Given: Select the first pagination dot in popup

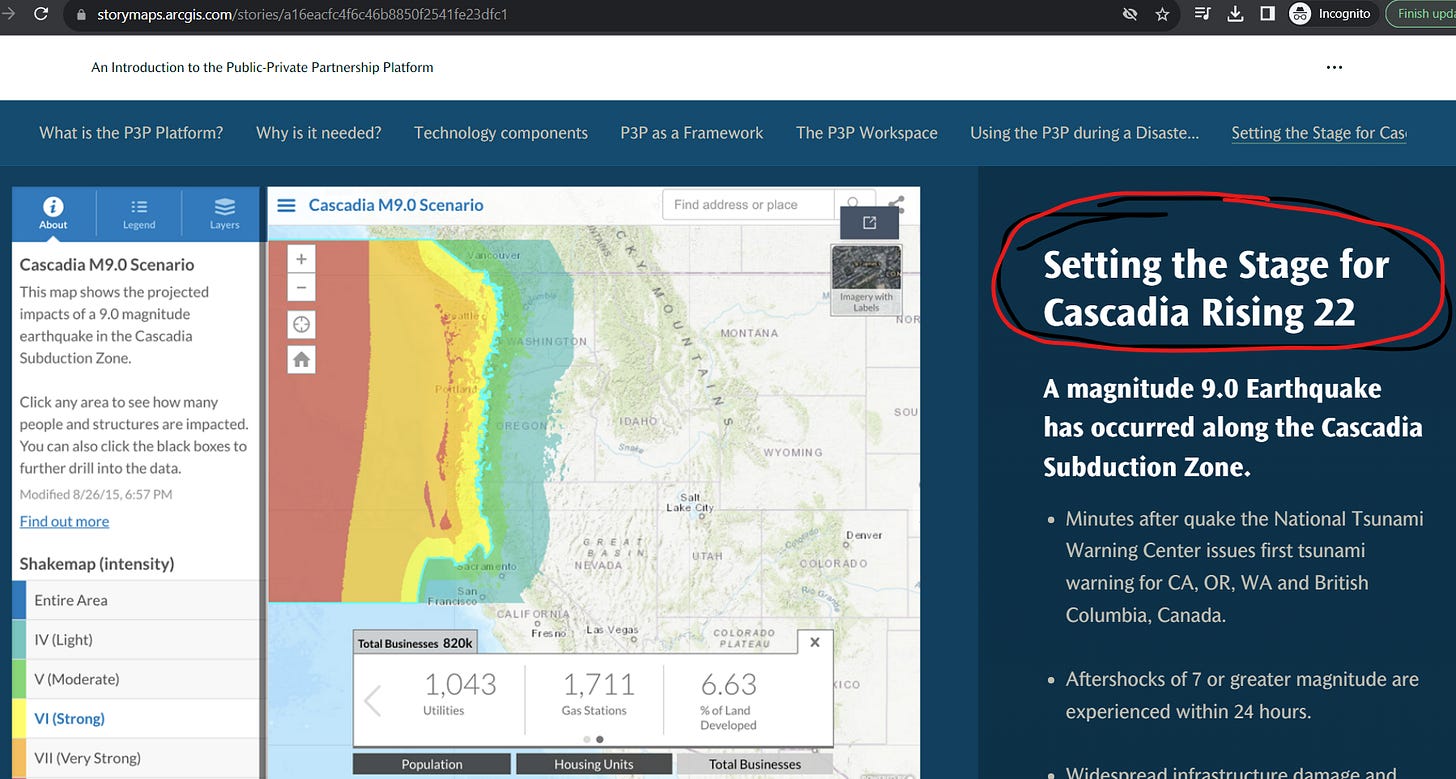Looking at the screenshot, I should (586, 740).
